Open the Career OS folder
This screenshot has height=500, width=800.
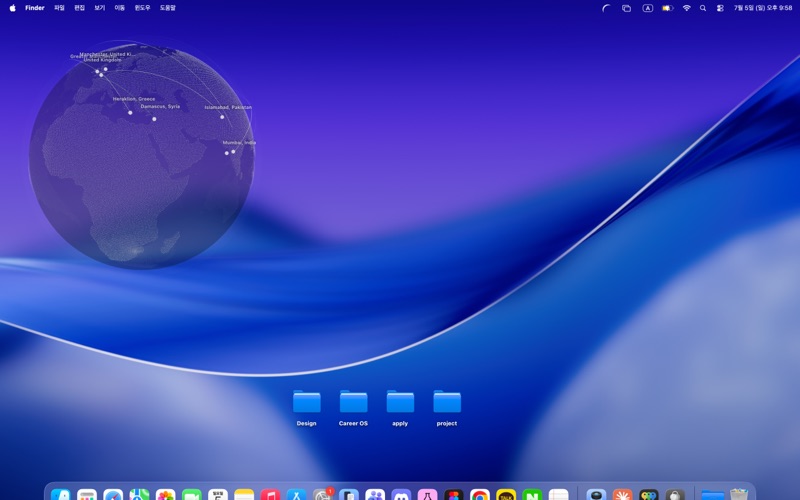353,402
